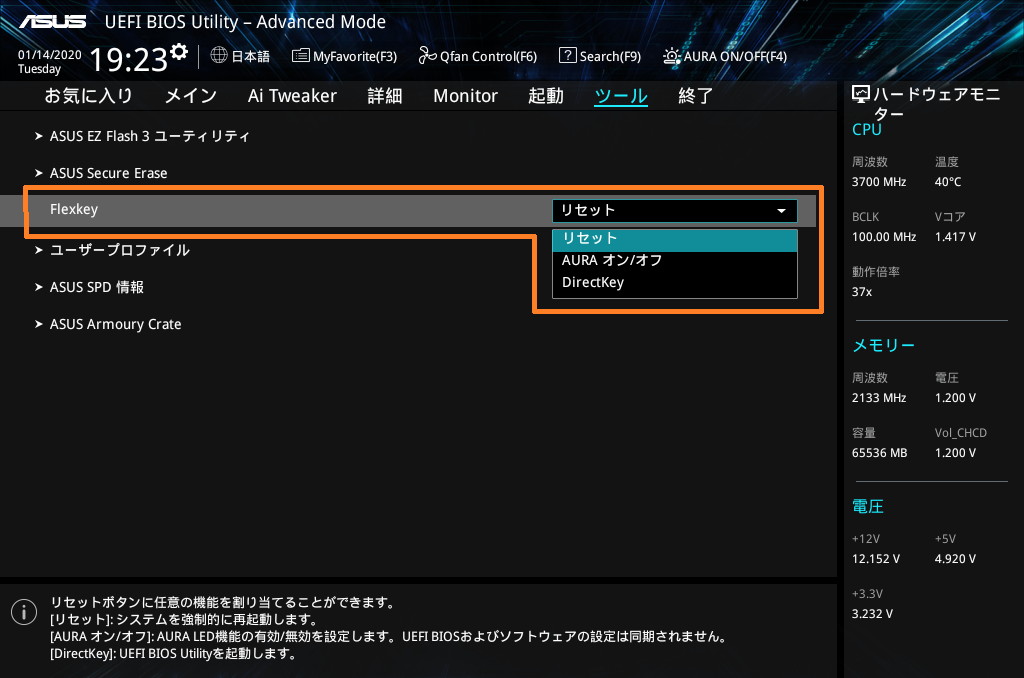Open MyFavorite(F3) menu
The width and height of the screenshot is (1024, 678).
[344, 56]
